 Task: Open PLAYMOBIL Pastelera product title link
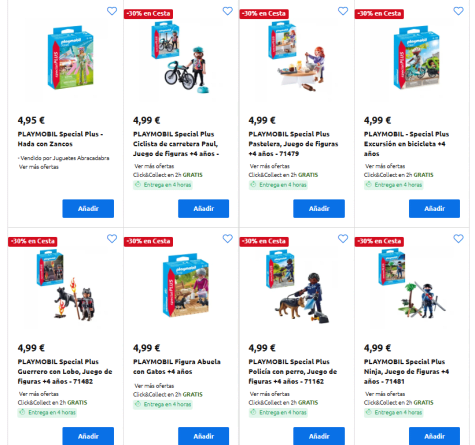coord(293,144)
